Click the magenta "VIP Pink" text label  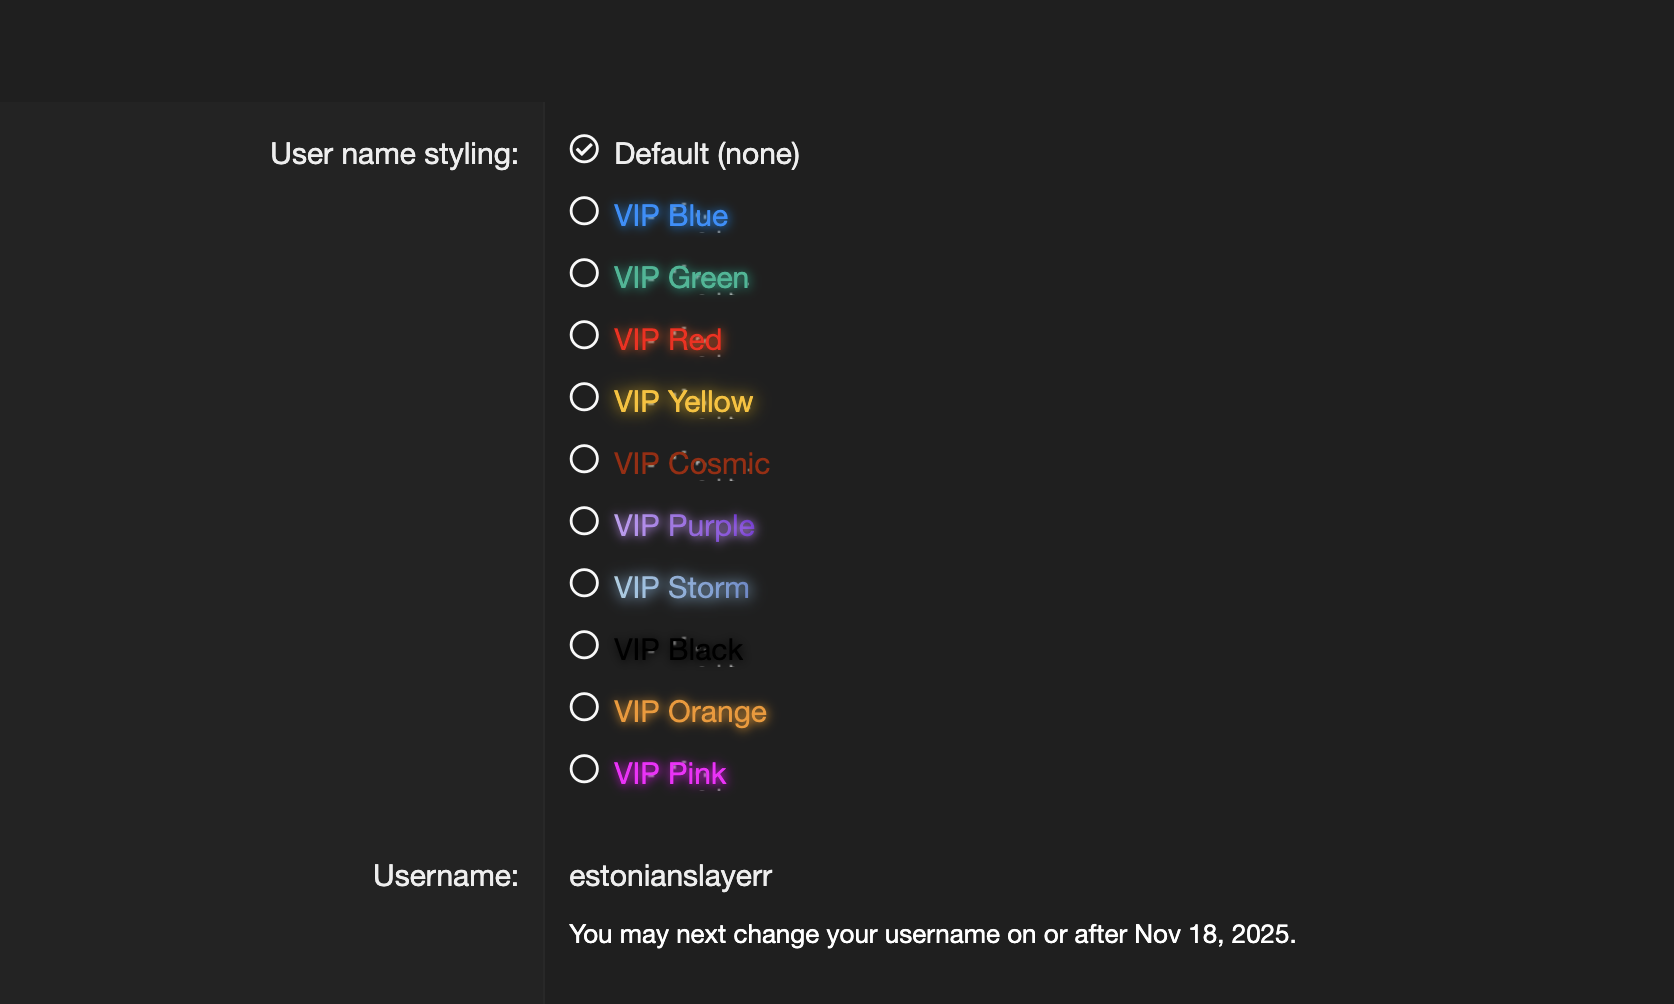[669, 774]
